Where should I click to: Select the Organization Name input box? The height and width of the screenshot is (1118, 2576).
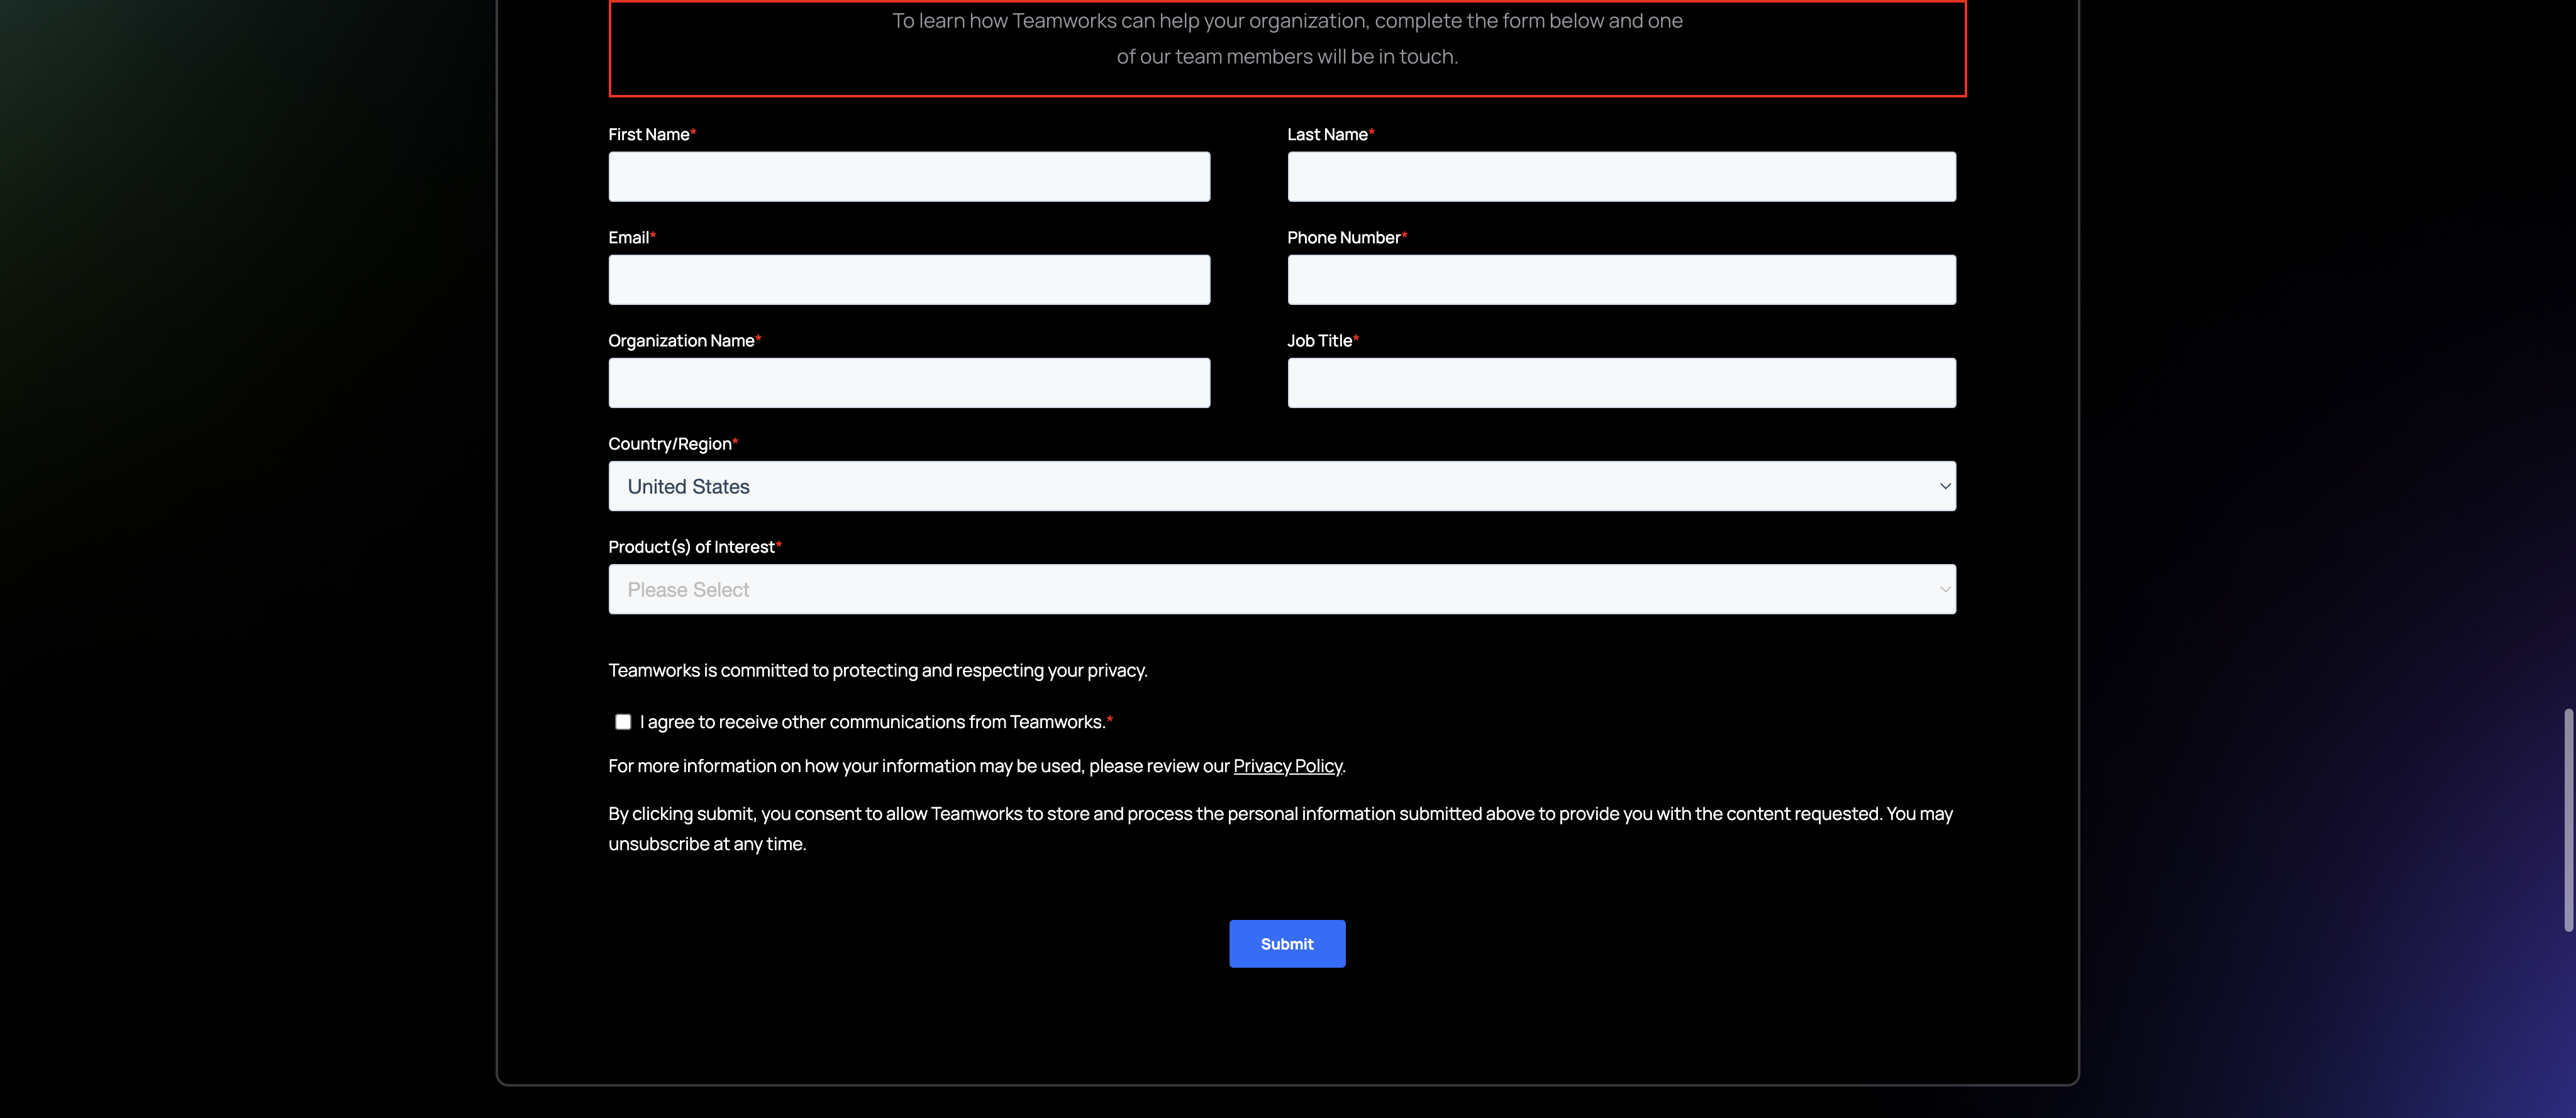tap(909, 383)
